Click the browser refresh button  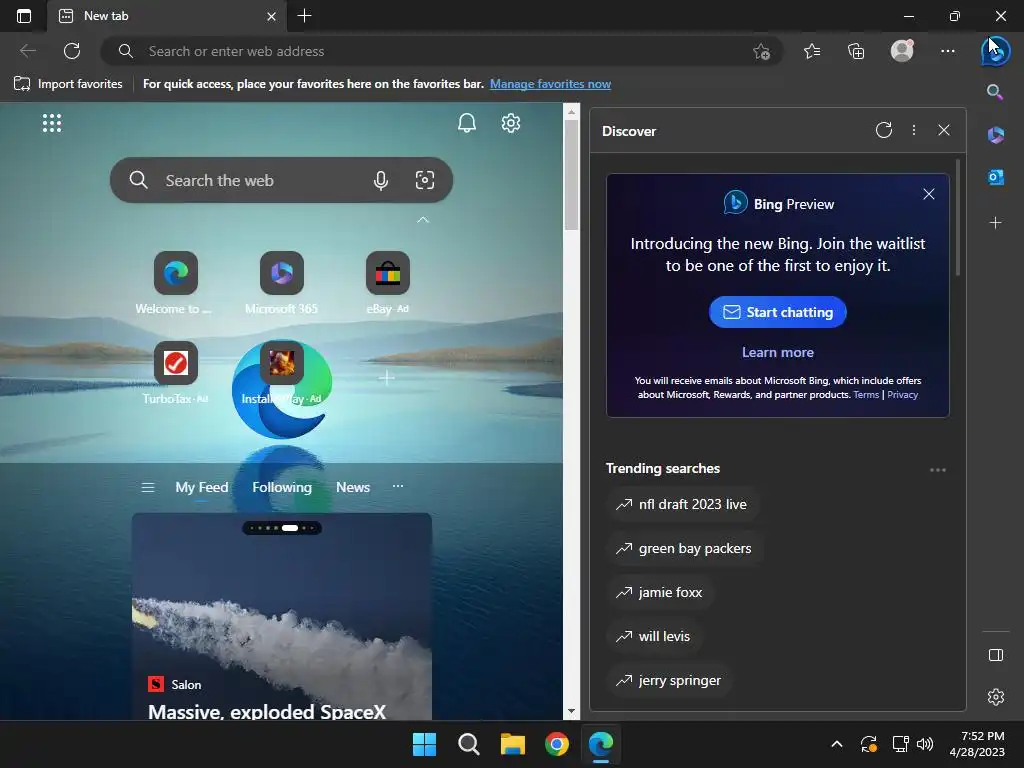(72, 51)
